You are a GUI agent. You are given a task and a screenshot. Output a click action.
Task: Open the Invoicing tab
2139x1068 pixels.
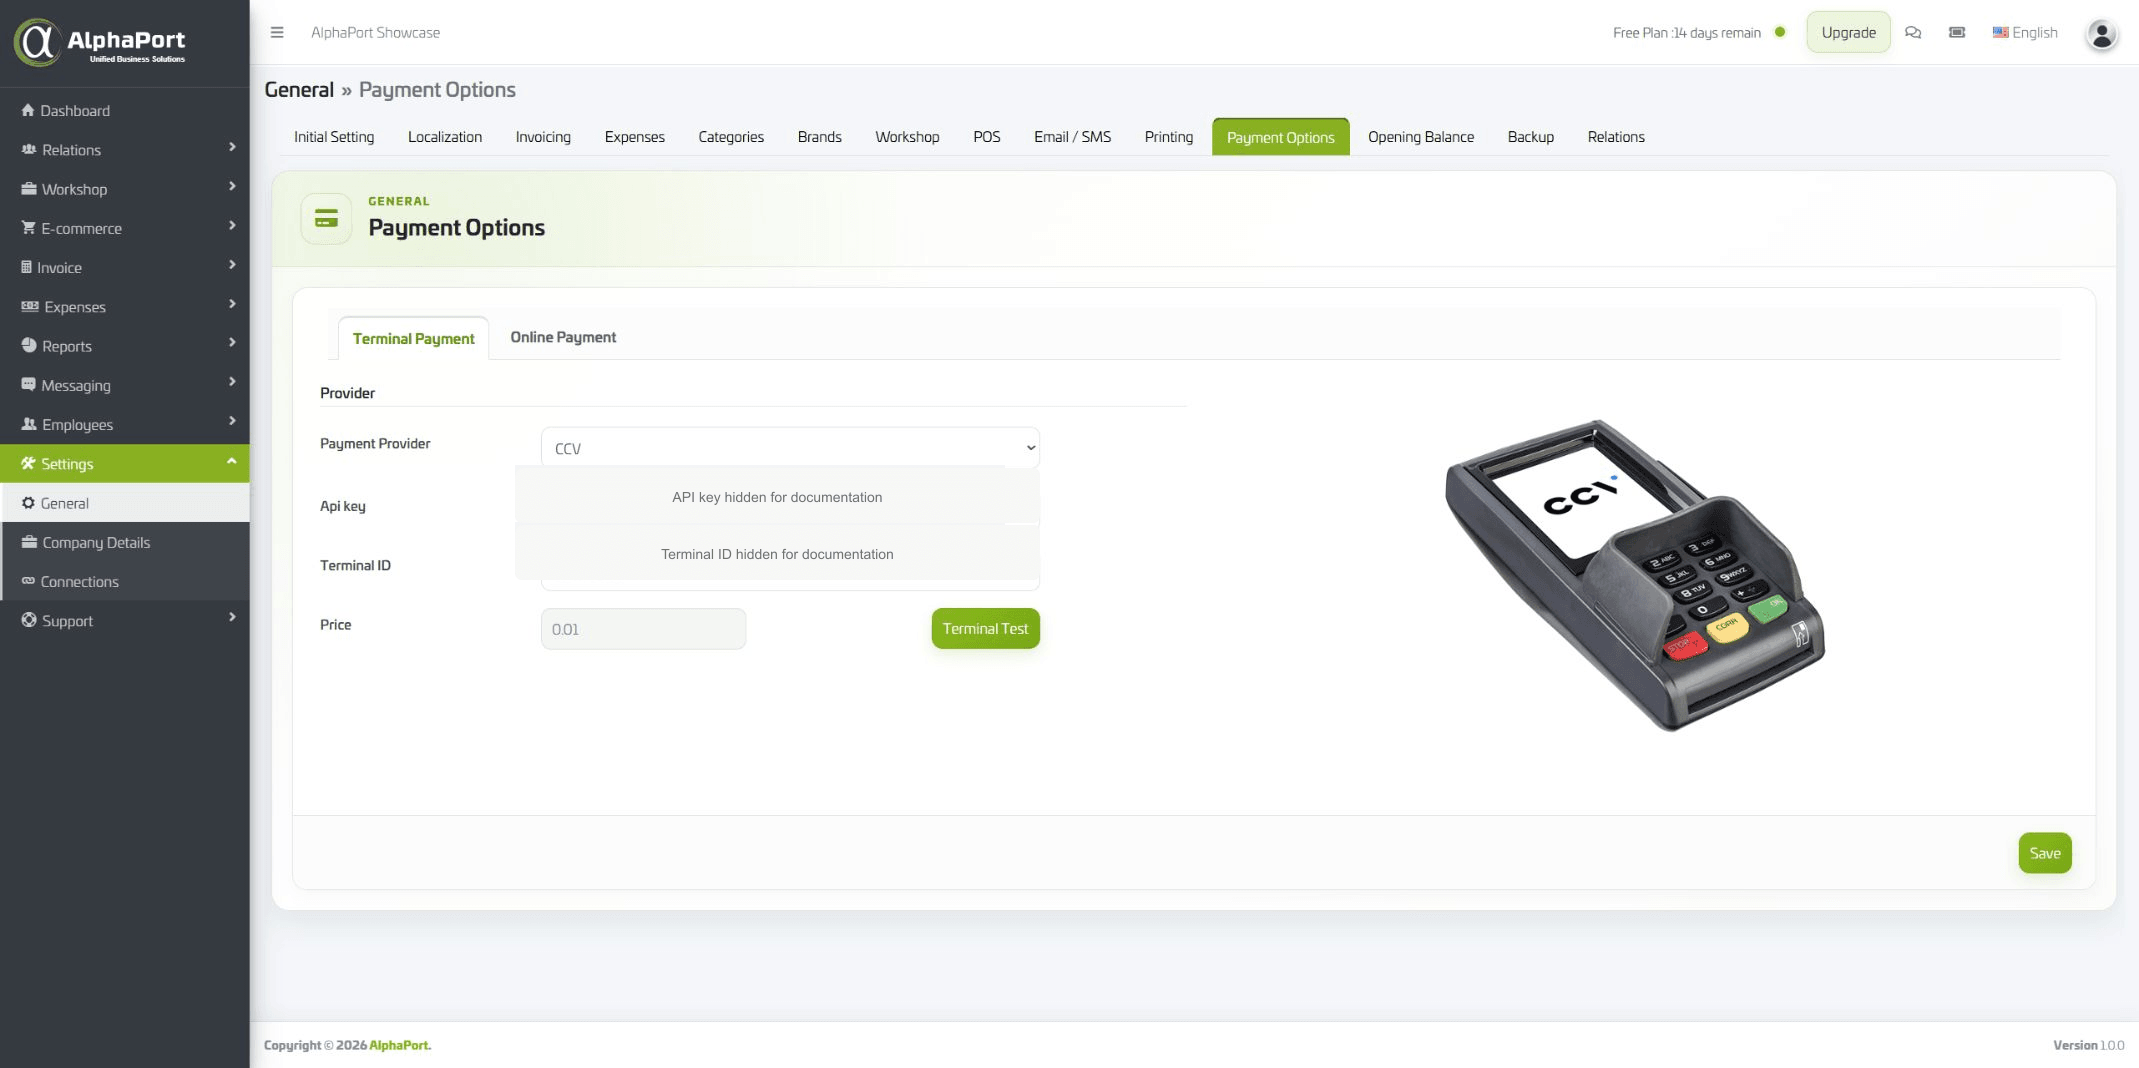[543, 137]
